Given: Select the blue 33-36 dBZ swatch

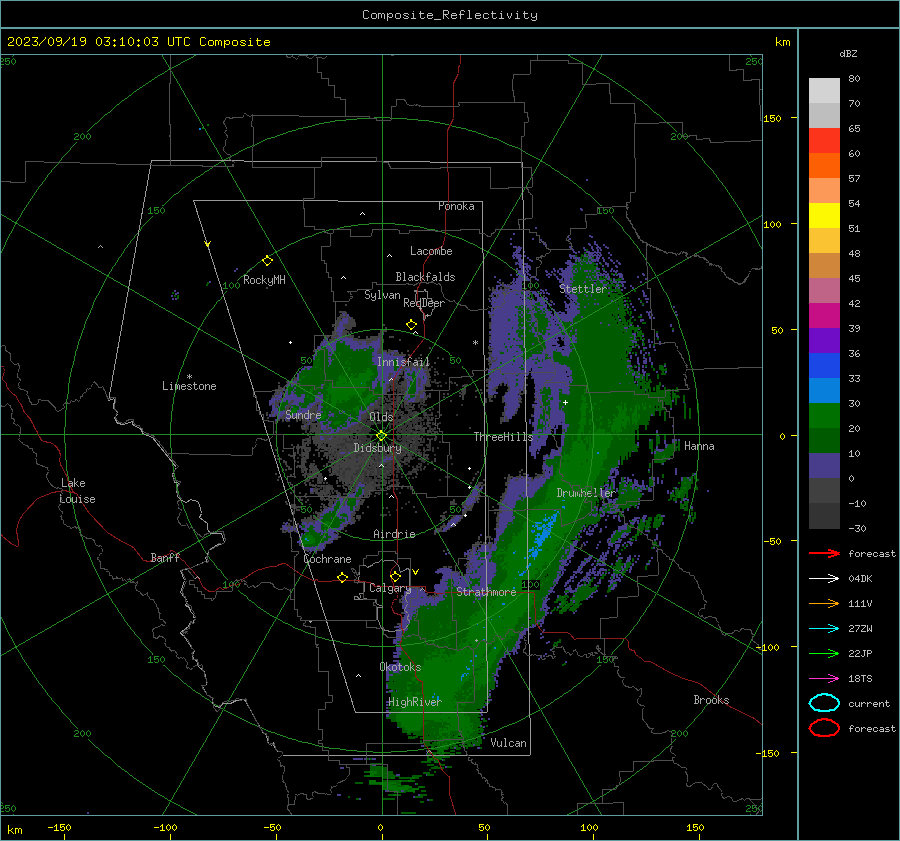Looking at the screenshot, I should tap(824, 366).
